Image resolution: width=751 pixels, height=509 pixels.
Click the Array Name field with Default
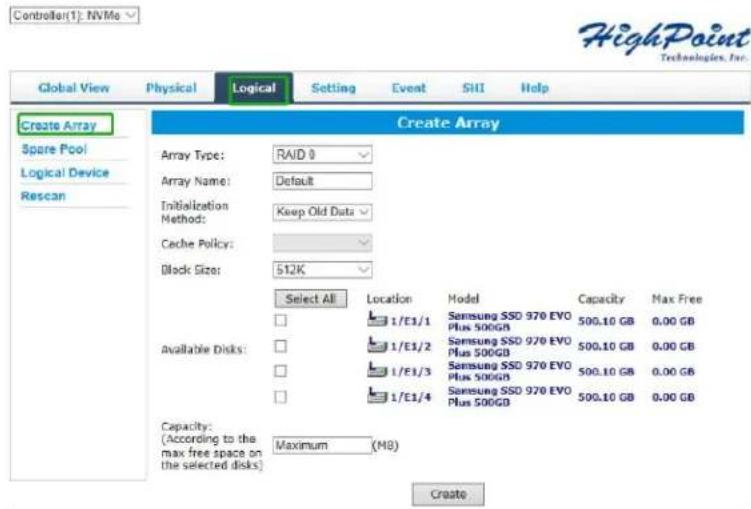[322, 181]
